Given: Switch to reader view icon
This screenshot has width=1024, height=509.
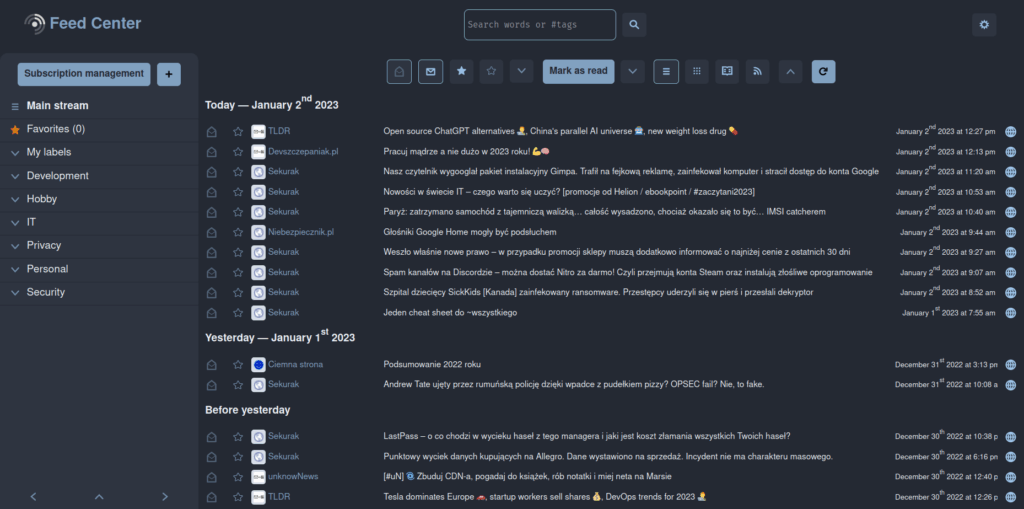Looking at the screenshot, I should pos(727,71).
